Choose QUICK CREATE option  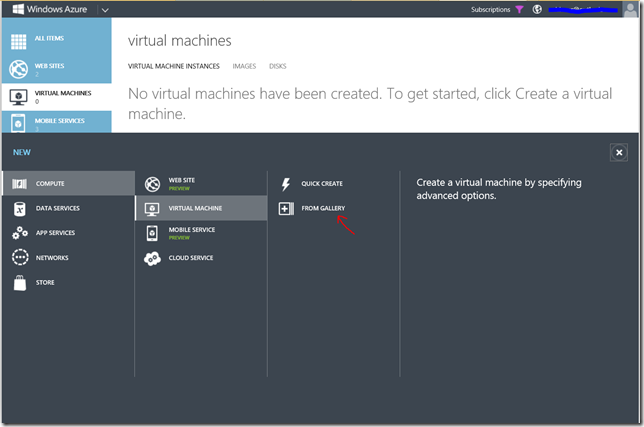click(322, 184)
